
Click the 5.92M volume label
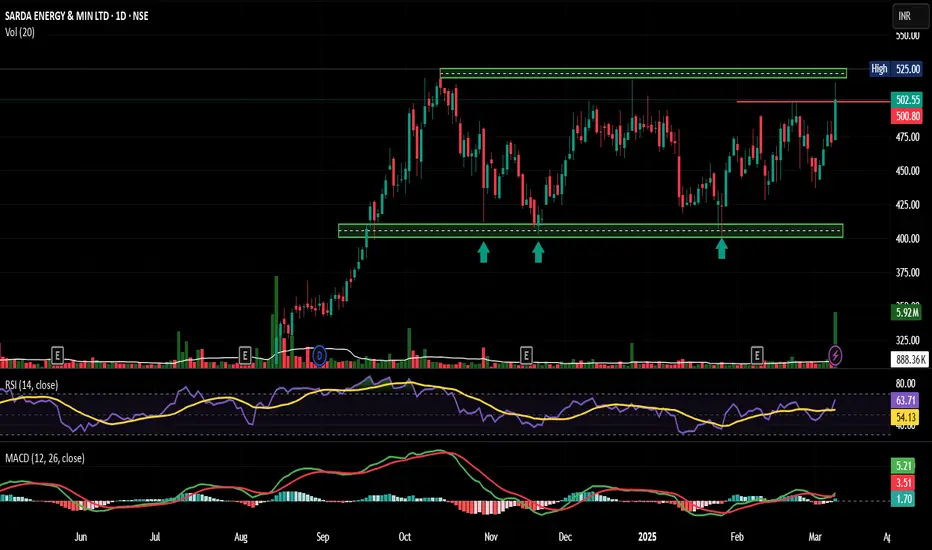(x=908, y=312)
